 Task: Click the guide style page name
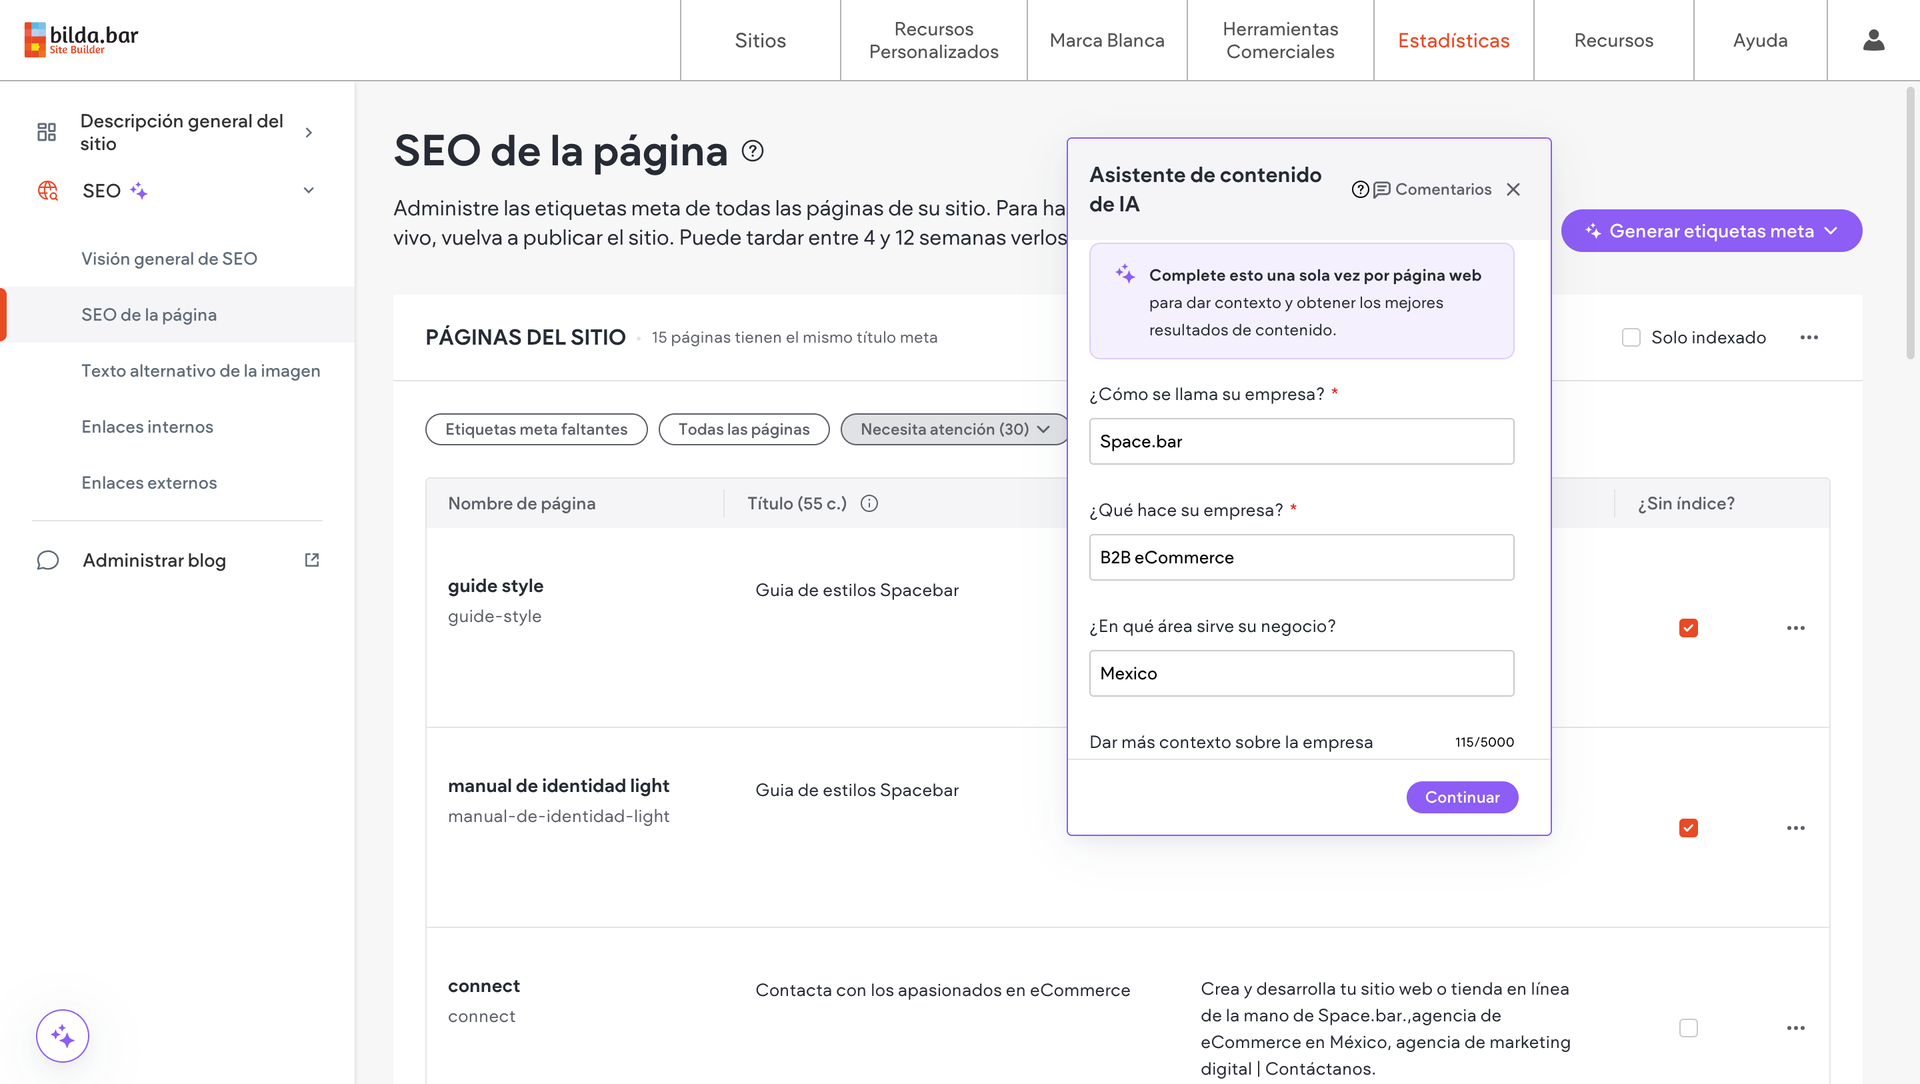[495, 586]
